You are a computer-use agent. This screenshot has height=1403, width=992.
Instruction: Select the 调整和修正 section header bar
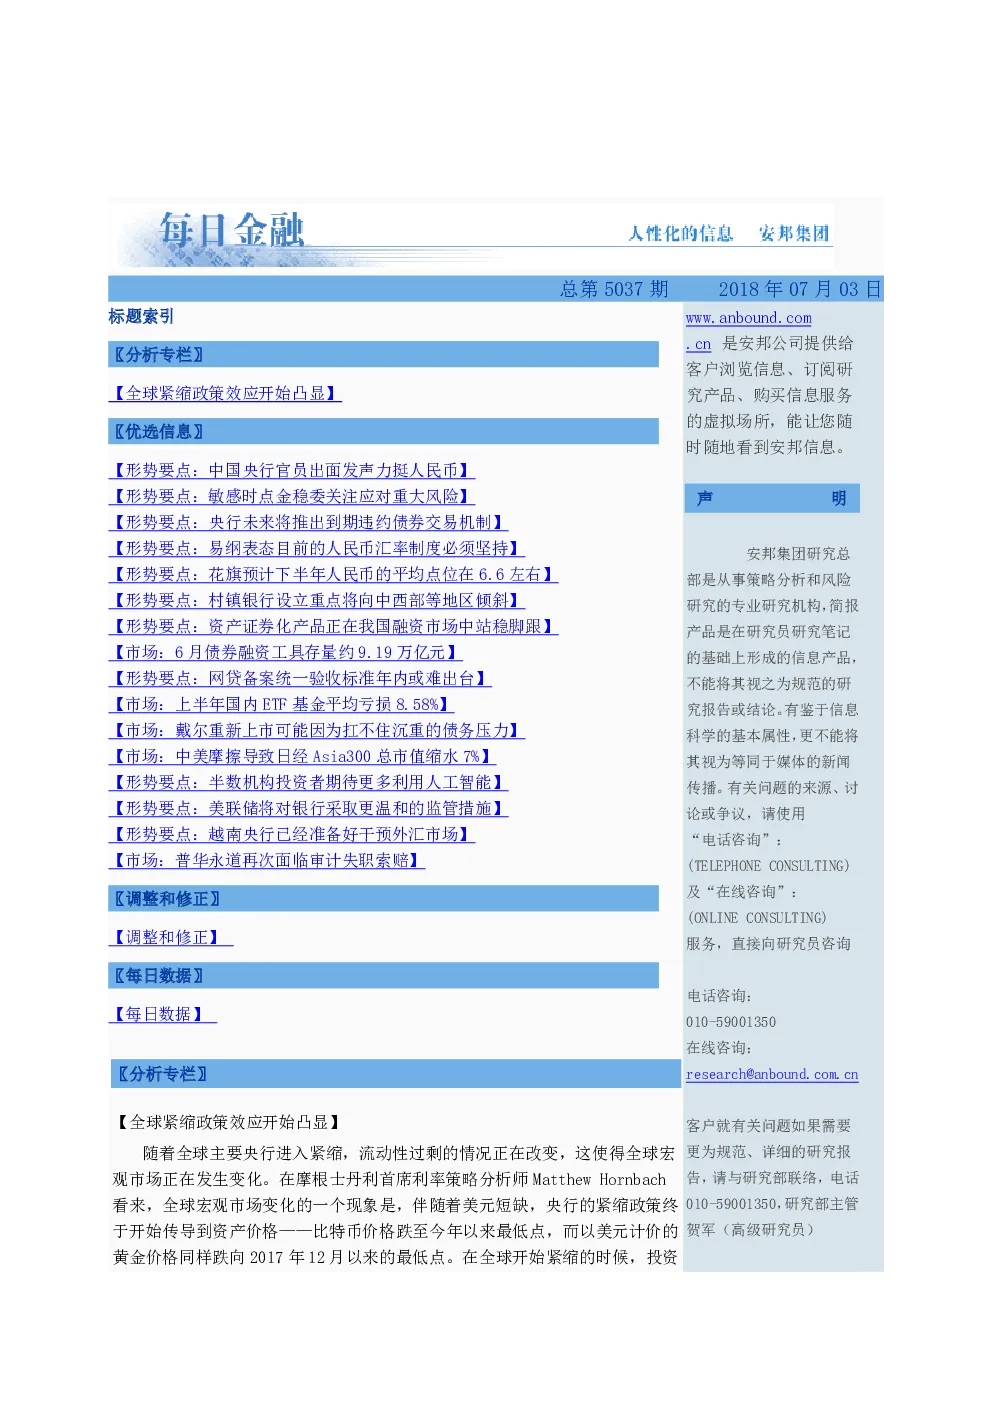383,898
